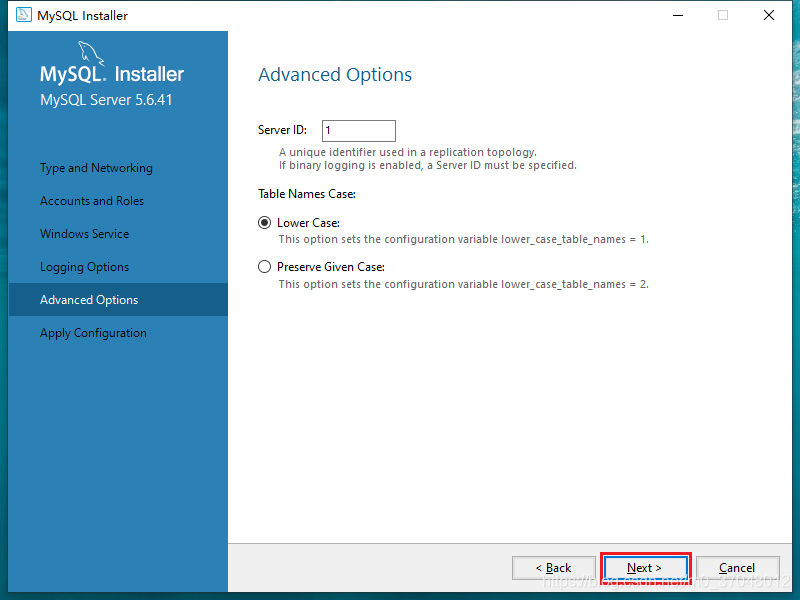Close the MySQL Installer window
800x600 pixels.
769,15
